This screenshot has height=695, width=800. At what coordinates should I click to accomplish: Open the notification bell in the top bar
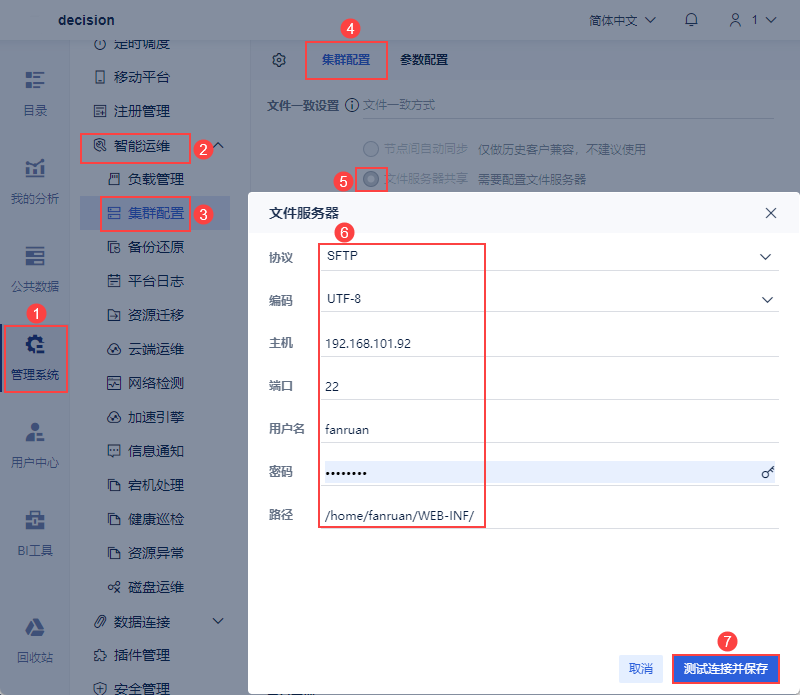tap(690, 19)
